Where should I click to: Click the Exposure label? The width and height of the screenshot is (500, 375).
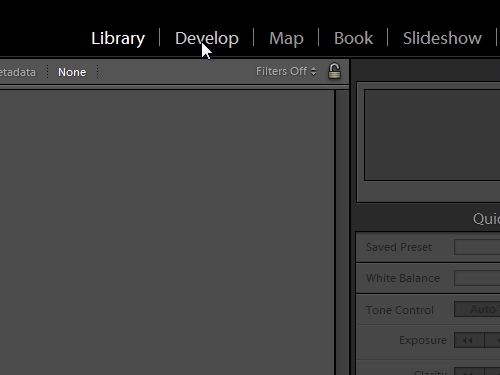(423, 340)
